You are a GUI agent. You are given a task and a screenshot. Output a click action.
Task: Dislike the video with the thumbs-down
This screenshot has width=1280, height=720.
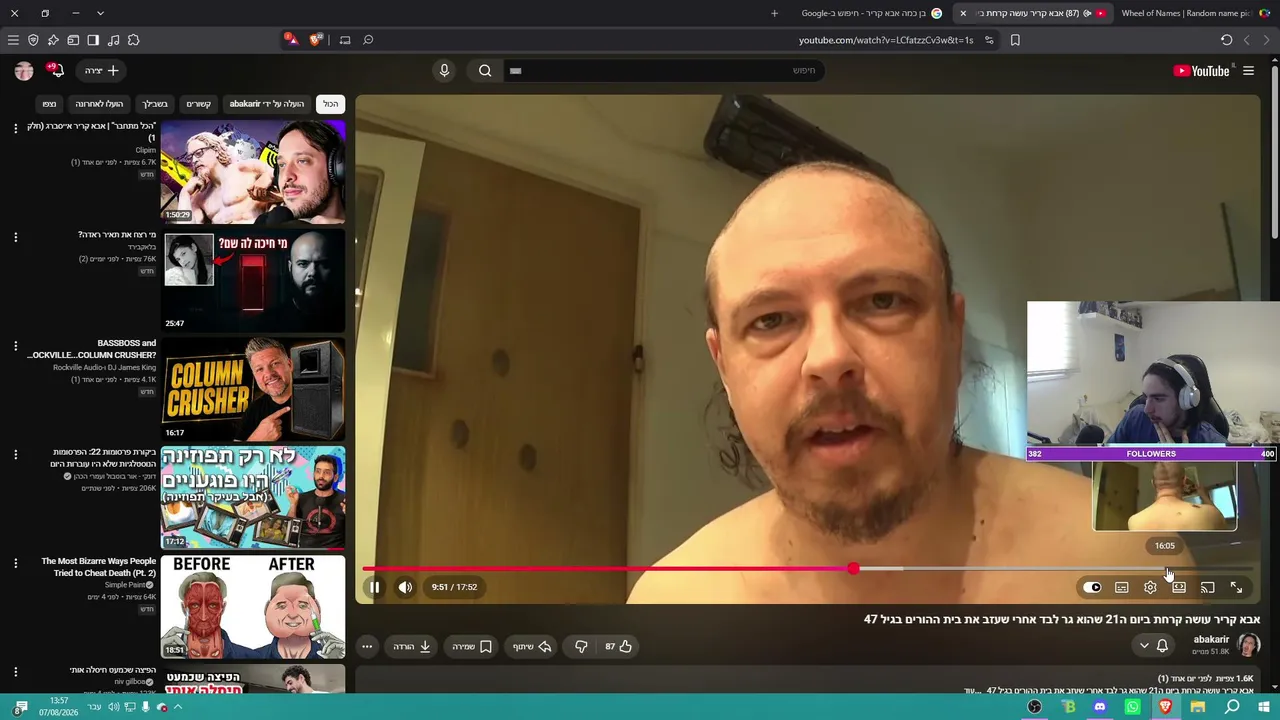pos(581,646)
